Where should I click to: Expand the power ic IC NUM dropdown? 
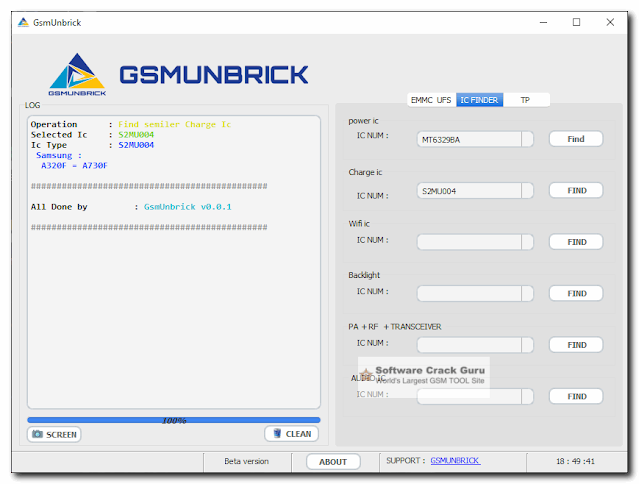tap(527, 139)
